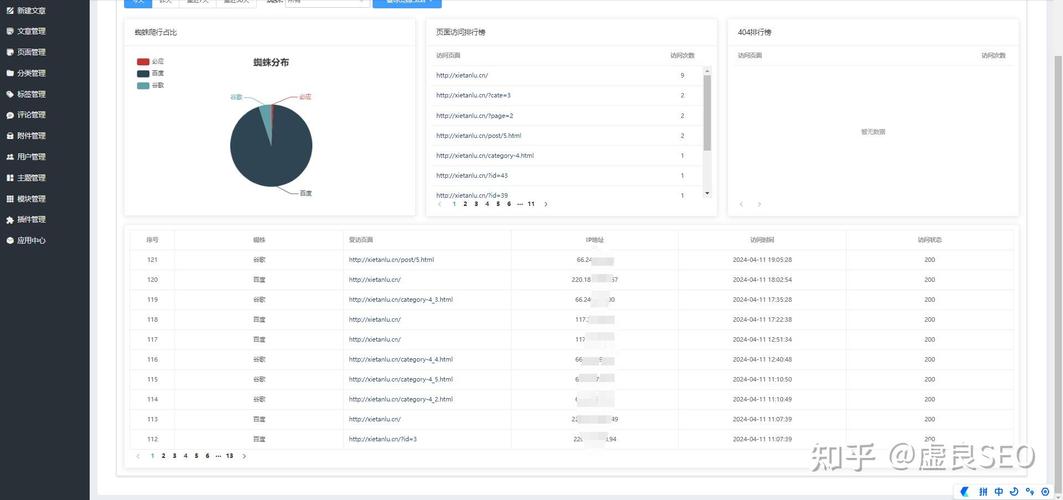Click the 标签管理 tag icon
Image resolution: width=1063 pixels, height=500 pixels.
[x=10, y=94]
